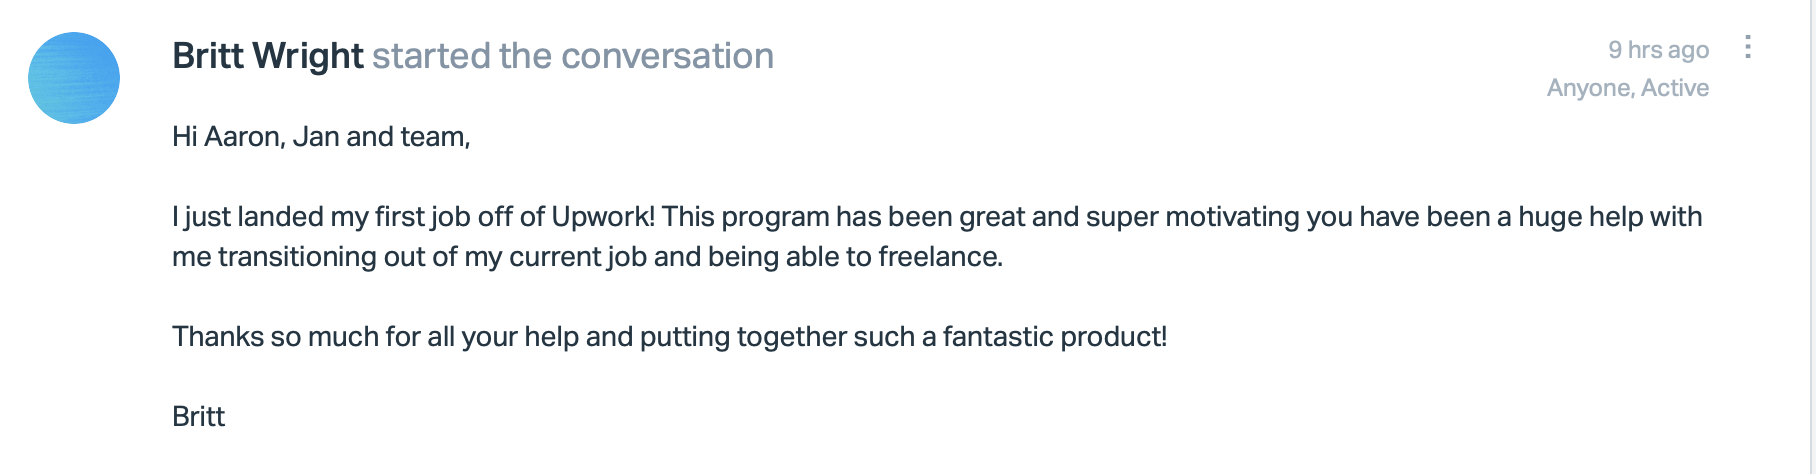Image resolution: width=1816 pixels, height=474 pixels.
Task: Click the word "freelance." in the message
Action: 940,257
